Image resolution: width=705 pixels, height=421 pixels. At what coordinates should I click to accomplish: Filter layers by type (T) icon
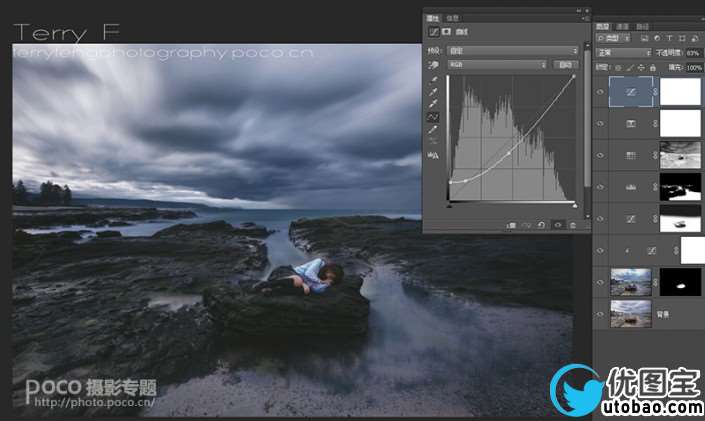click(669, 38)
